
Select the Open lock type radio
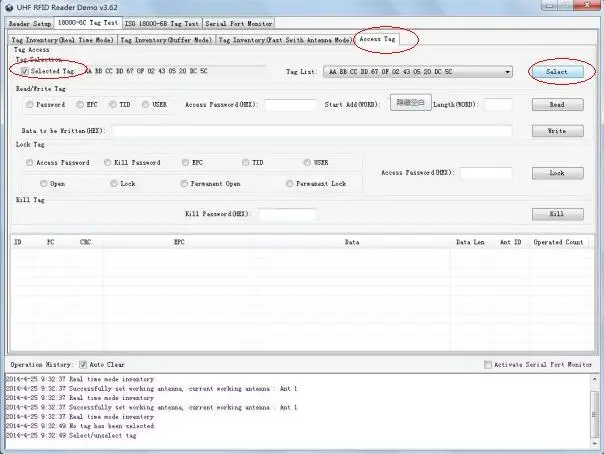pos(44,184)
